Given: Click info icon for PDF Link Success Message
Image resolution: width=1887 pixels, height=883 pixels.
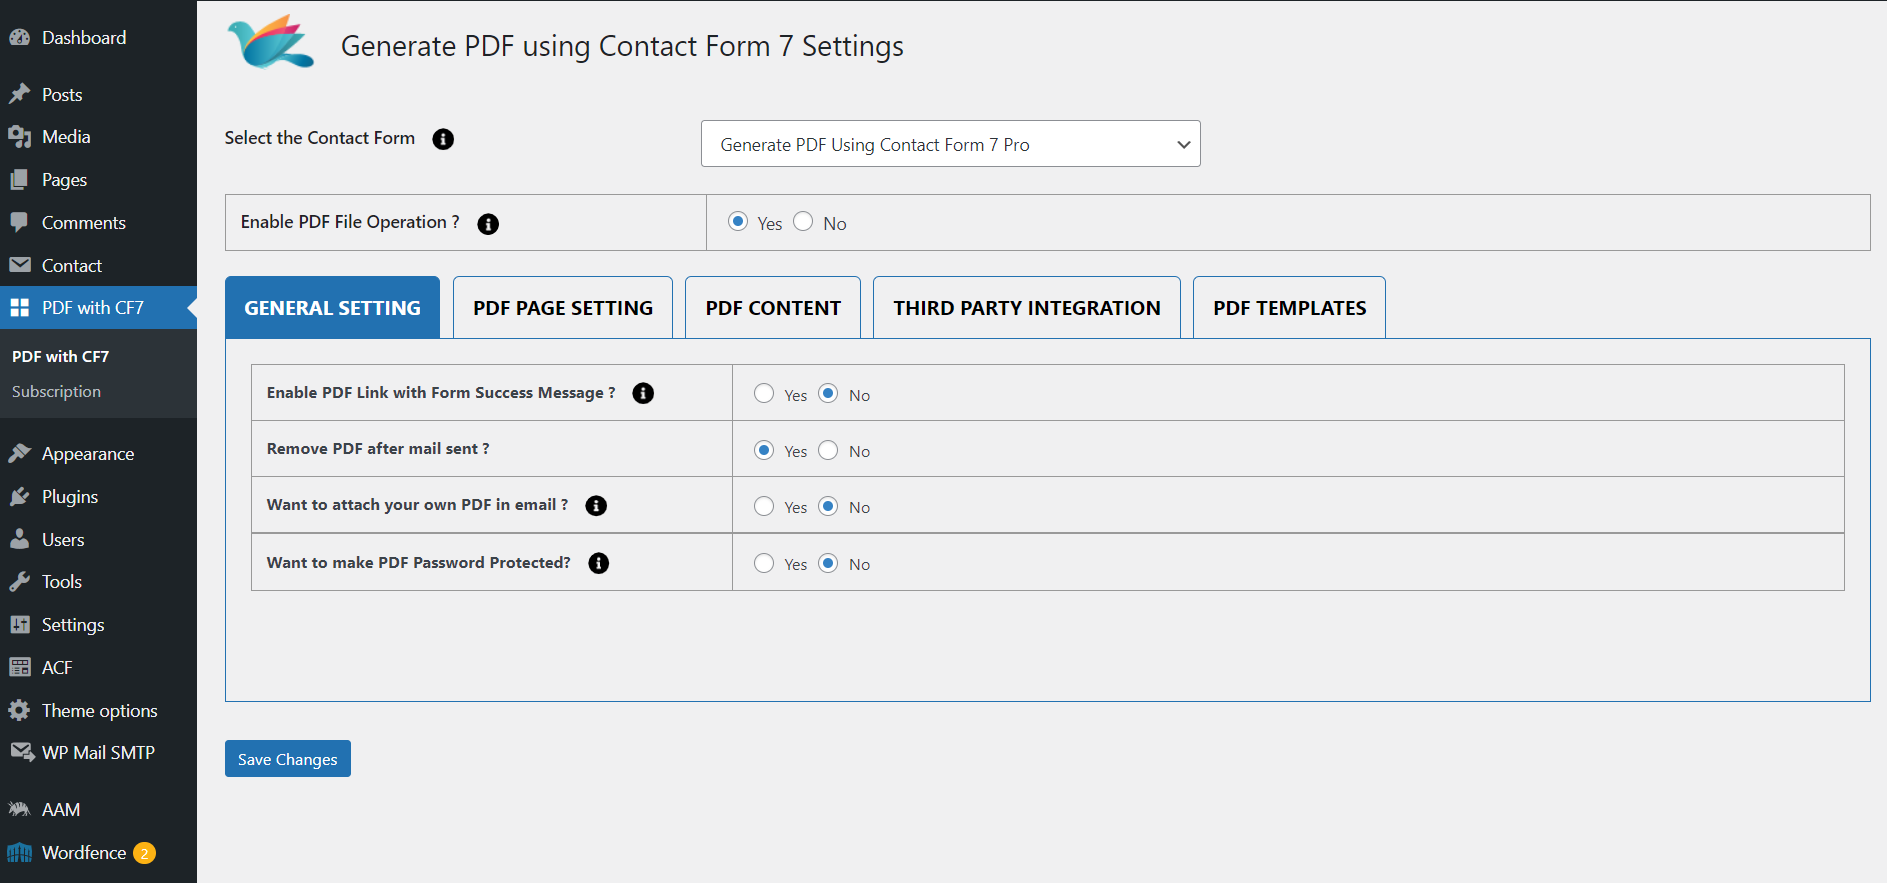Looking at the screenshot, I should [643, 394].
